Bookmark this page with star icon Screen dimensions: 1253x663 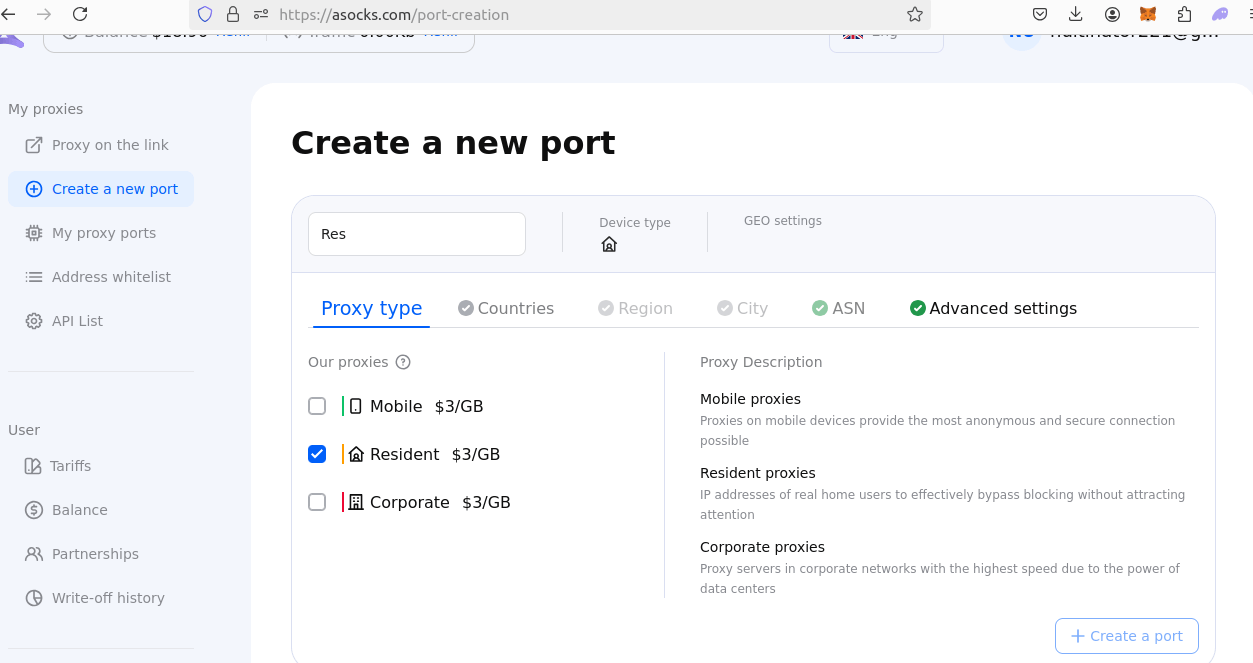pyautogui.click(x=914, y=14)
